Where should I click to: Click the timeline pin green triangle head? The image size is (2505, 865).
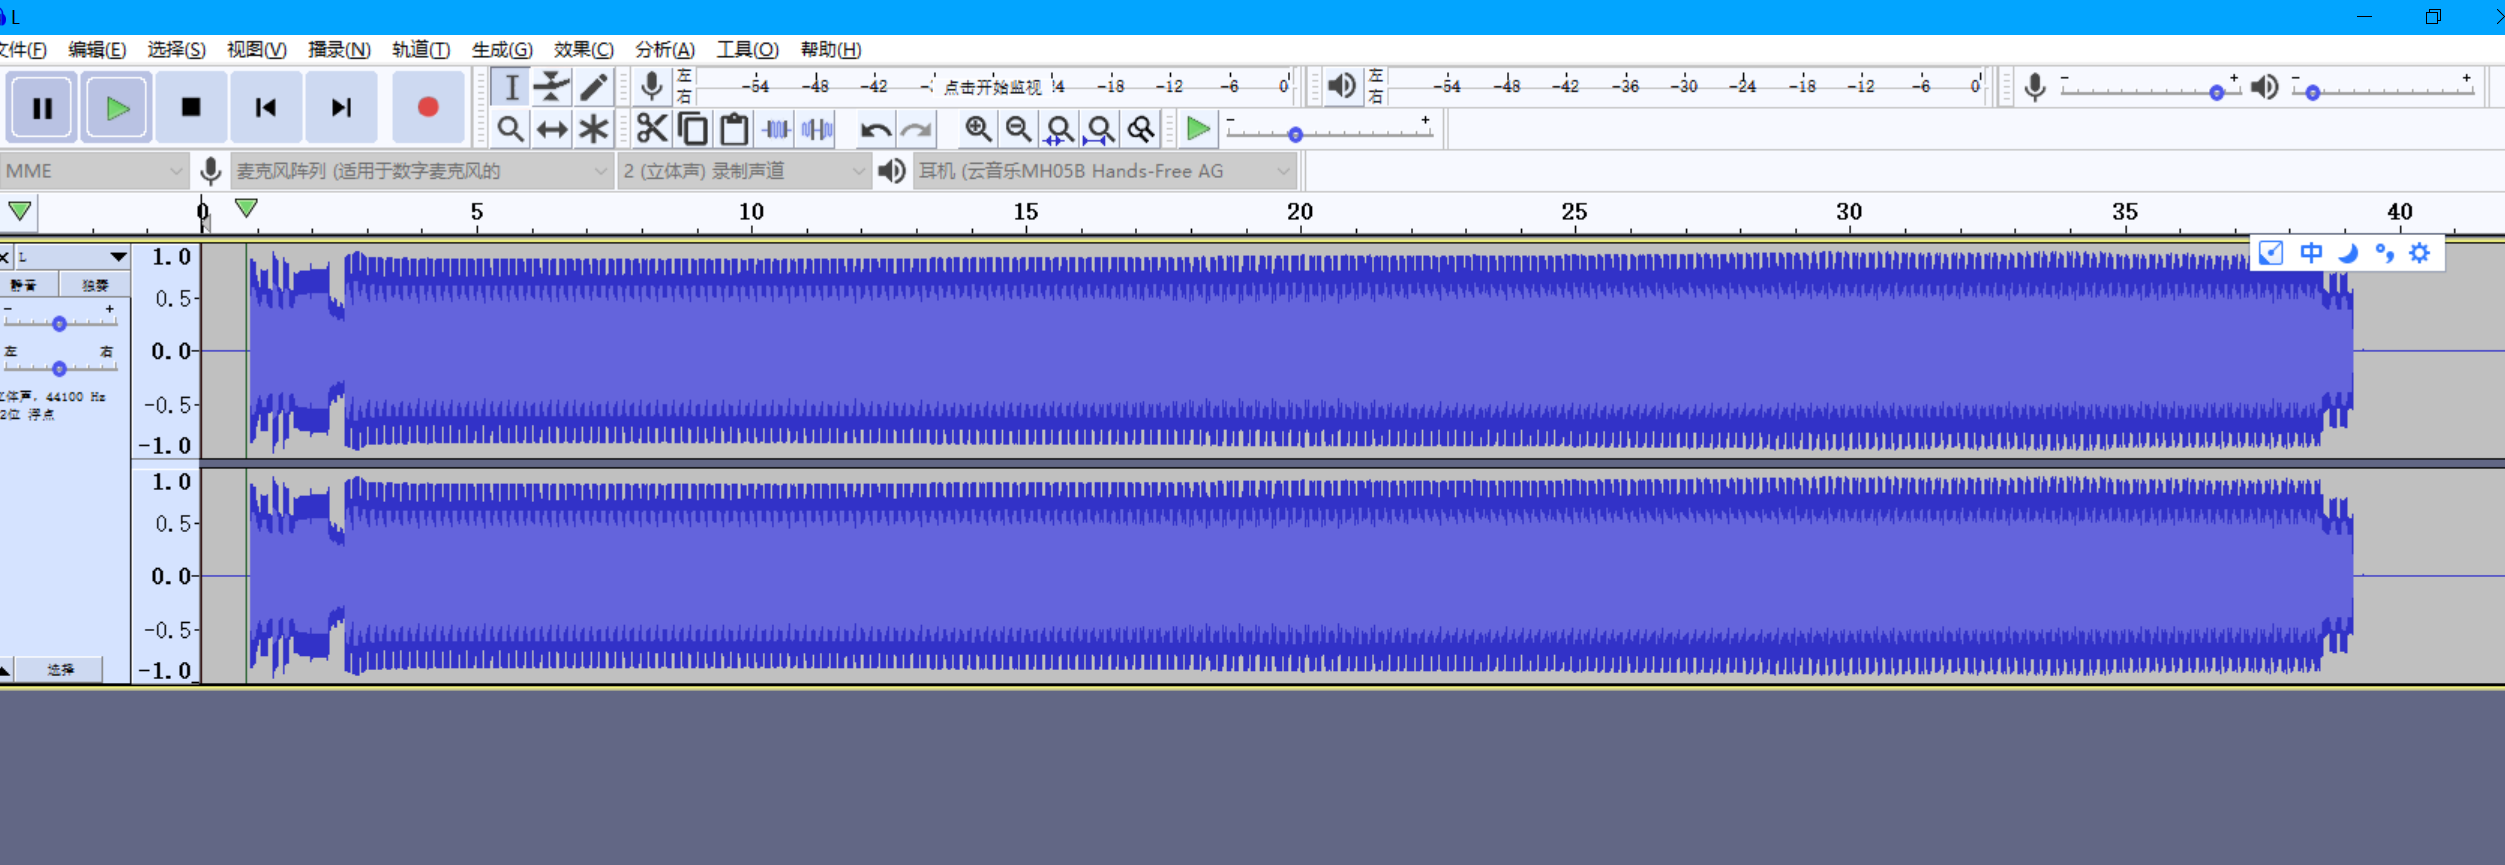click(20, 211)
